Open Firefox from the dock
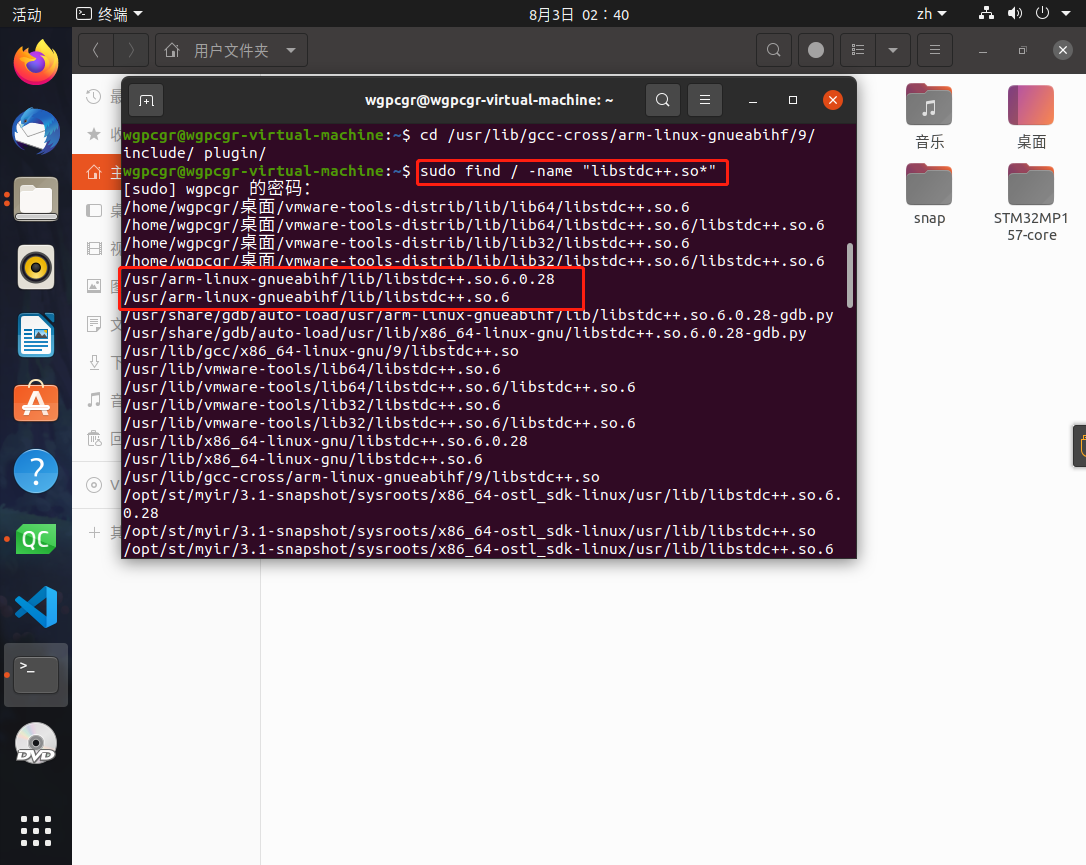The image size is (1086, 865). click(x=36, y=63)
